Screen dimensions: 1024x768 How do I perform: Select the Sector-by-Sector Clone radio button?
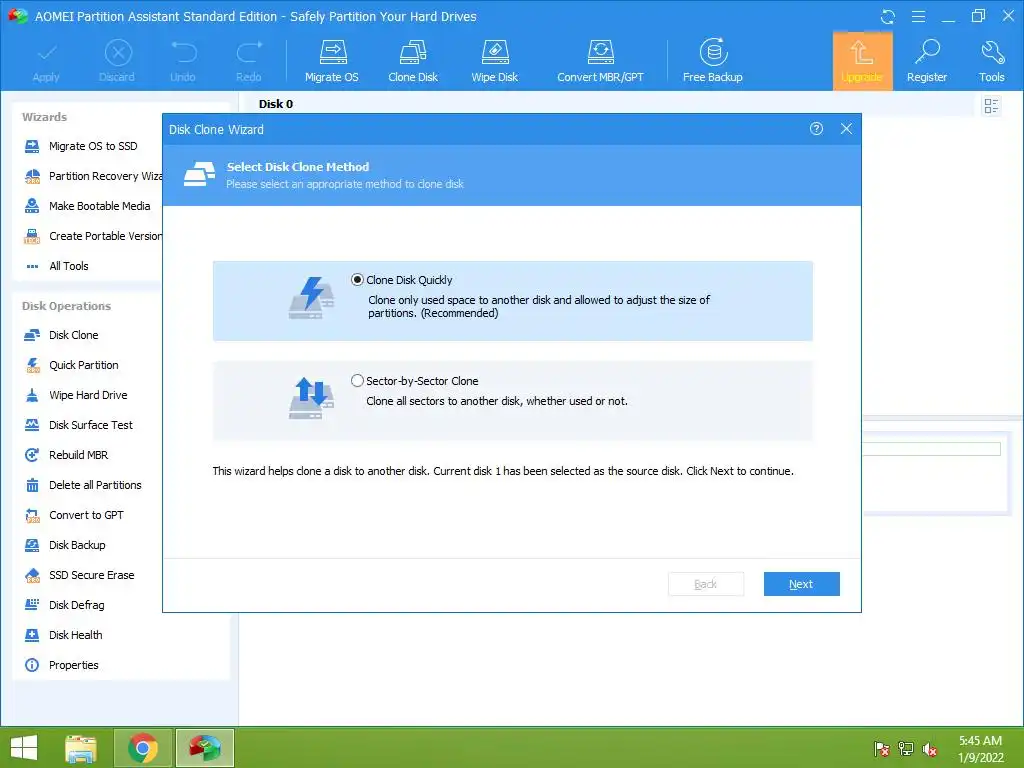pos(357,381)
